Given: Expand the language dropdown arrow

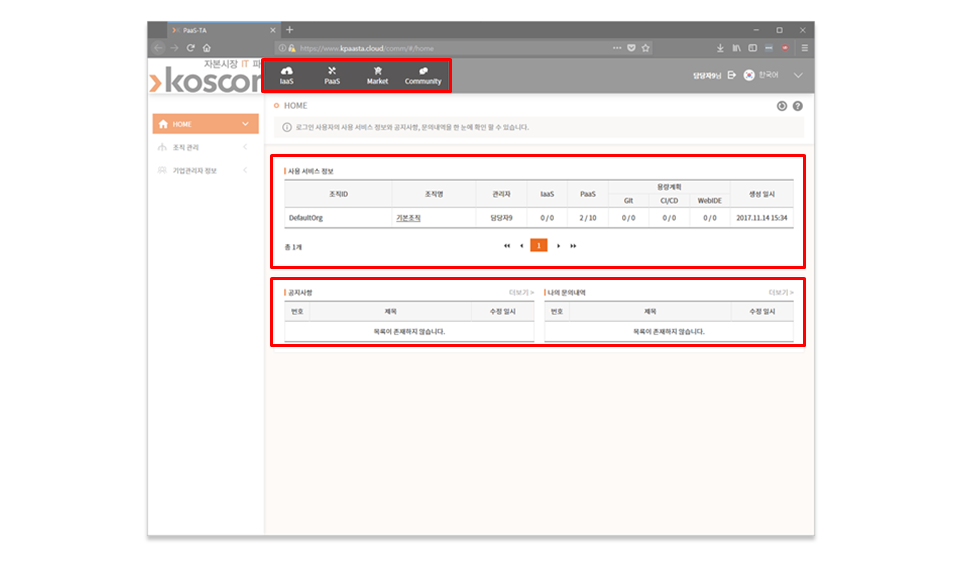Looking at the screenshot, I should point(798,75).
